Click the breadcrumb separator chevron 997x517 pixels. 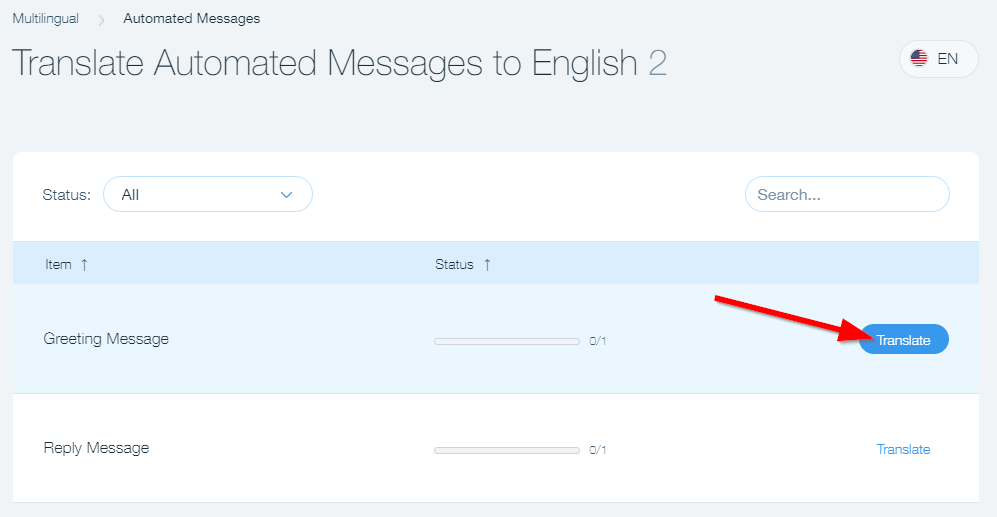[x=101, y=19]
